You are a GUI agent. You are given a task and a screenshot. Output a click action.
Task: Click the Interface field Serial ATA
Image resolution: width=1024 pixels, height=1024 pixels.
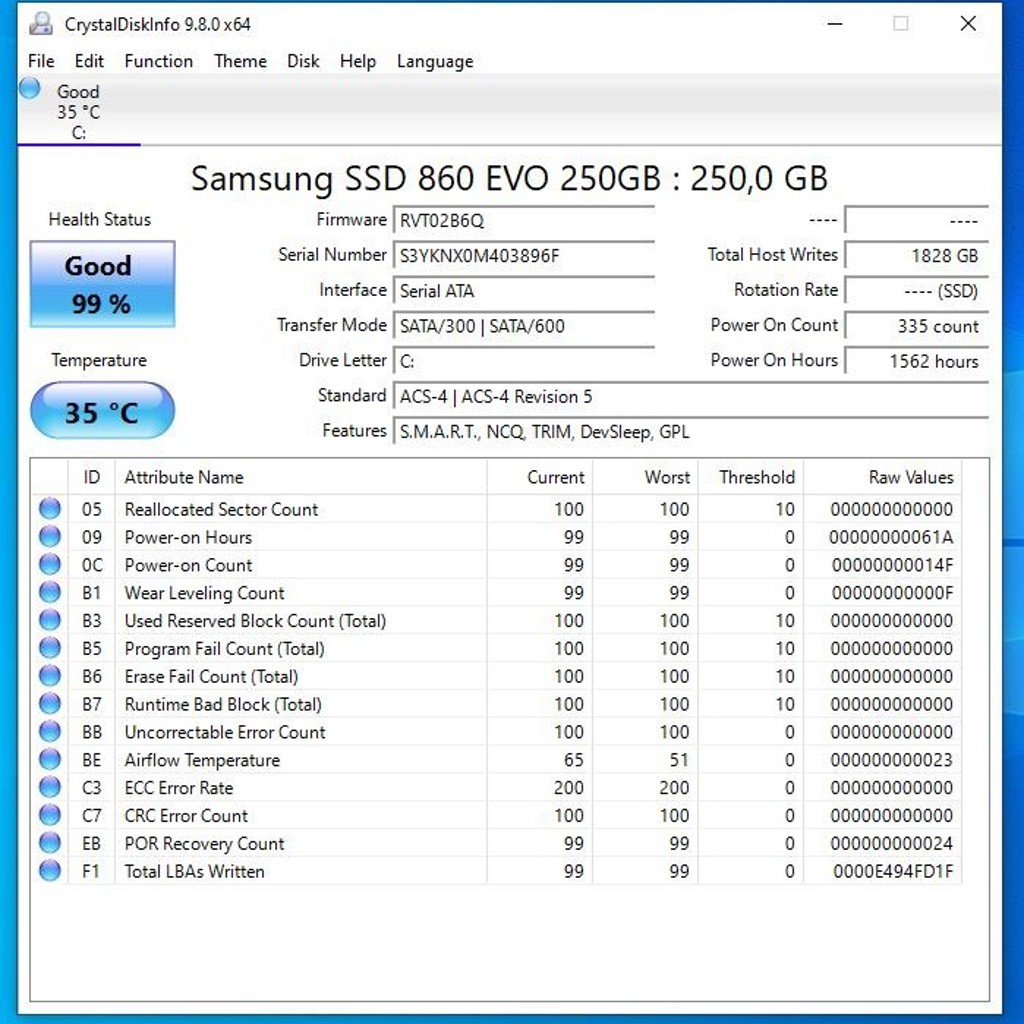click(x=524, y=291)
